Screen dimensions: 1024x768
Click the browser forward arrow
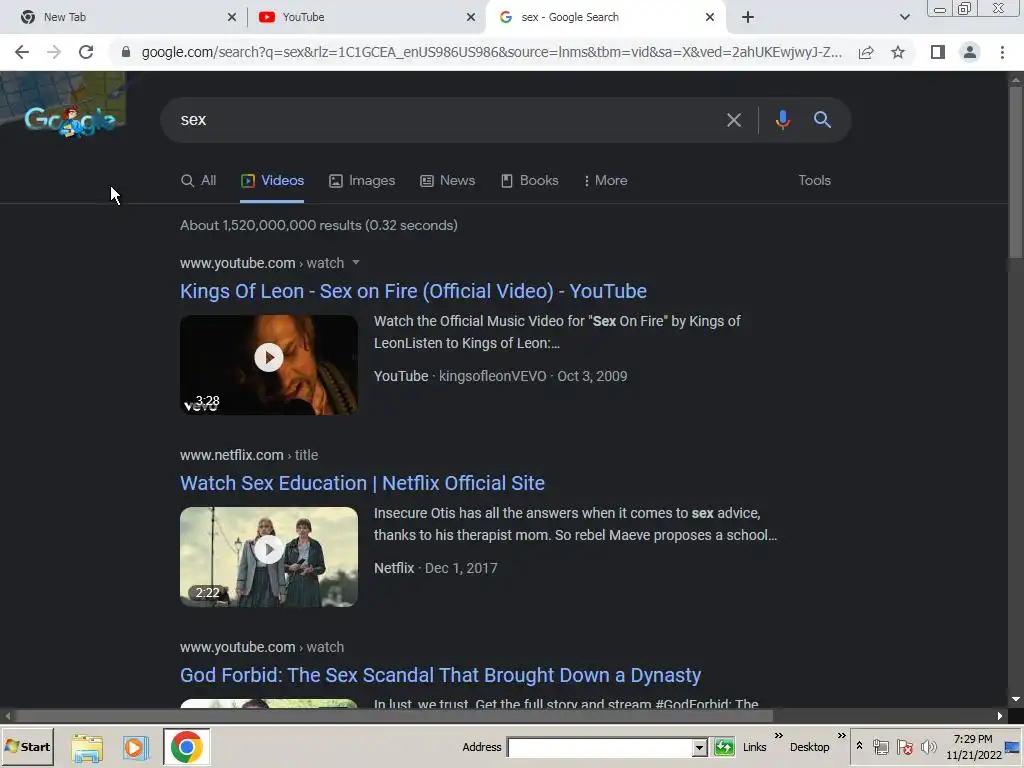[54, 52]
